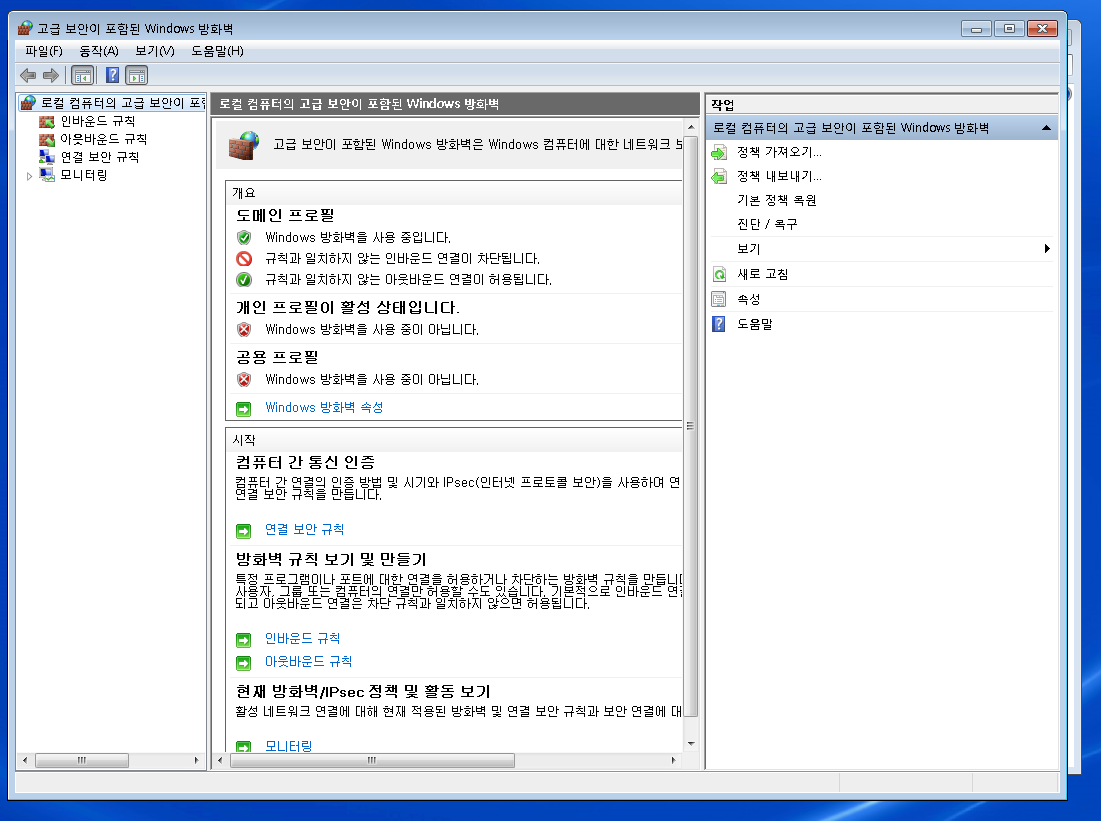
Task: Click the 방화벽 규칙 보기 및 만들기 heading
Action: tap(331, 559)
